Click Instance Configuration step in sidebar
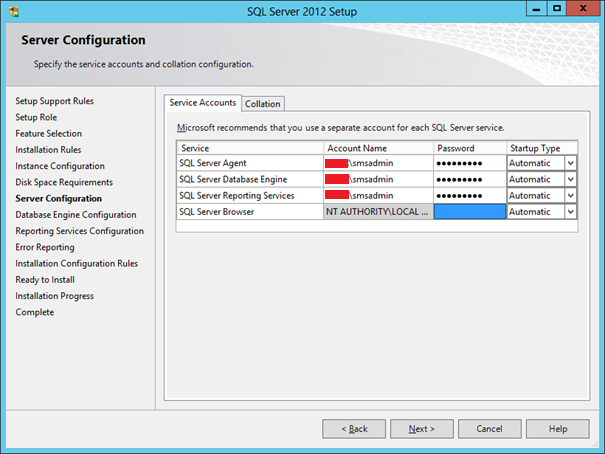605x454 pixels. click(x=60, y=166)
